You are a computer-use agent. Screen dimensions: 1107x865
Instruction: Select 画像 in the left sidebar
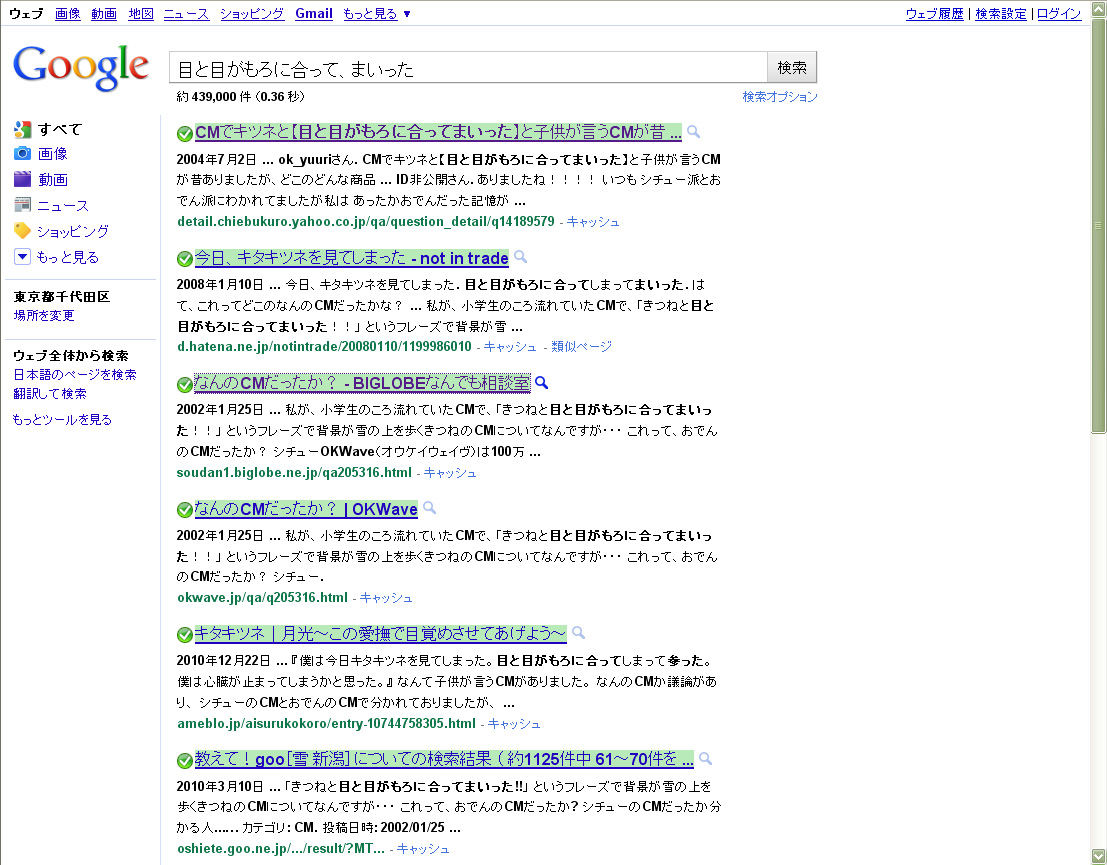(x=53, y=153)
